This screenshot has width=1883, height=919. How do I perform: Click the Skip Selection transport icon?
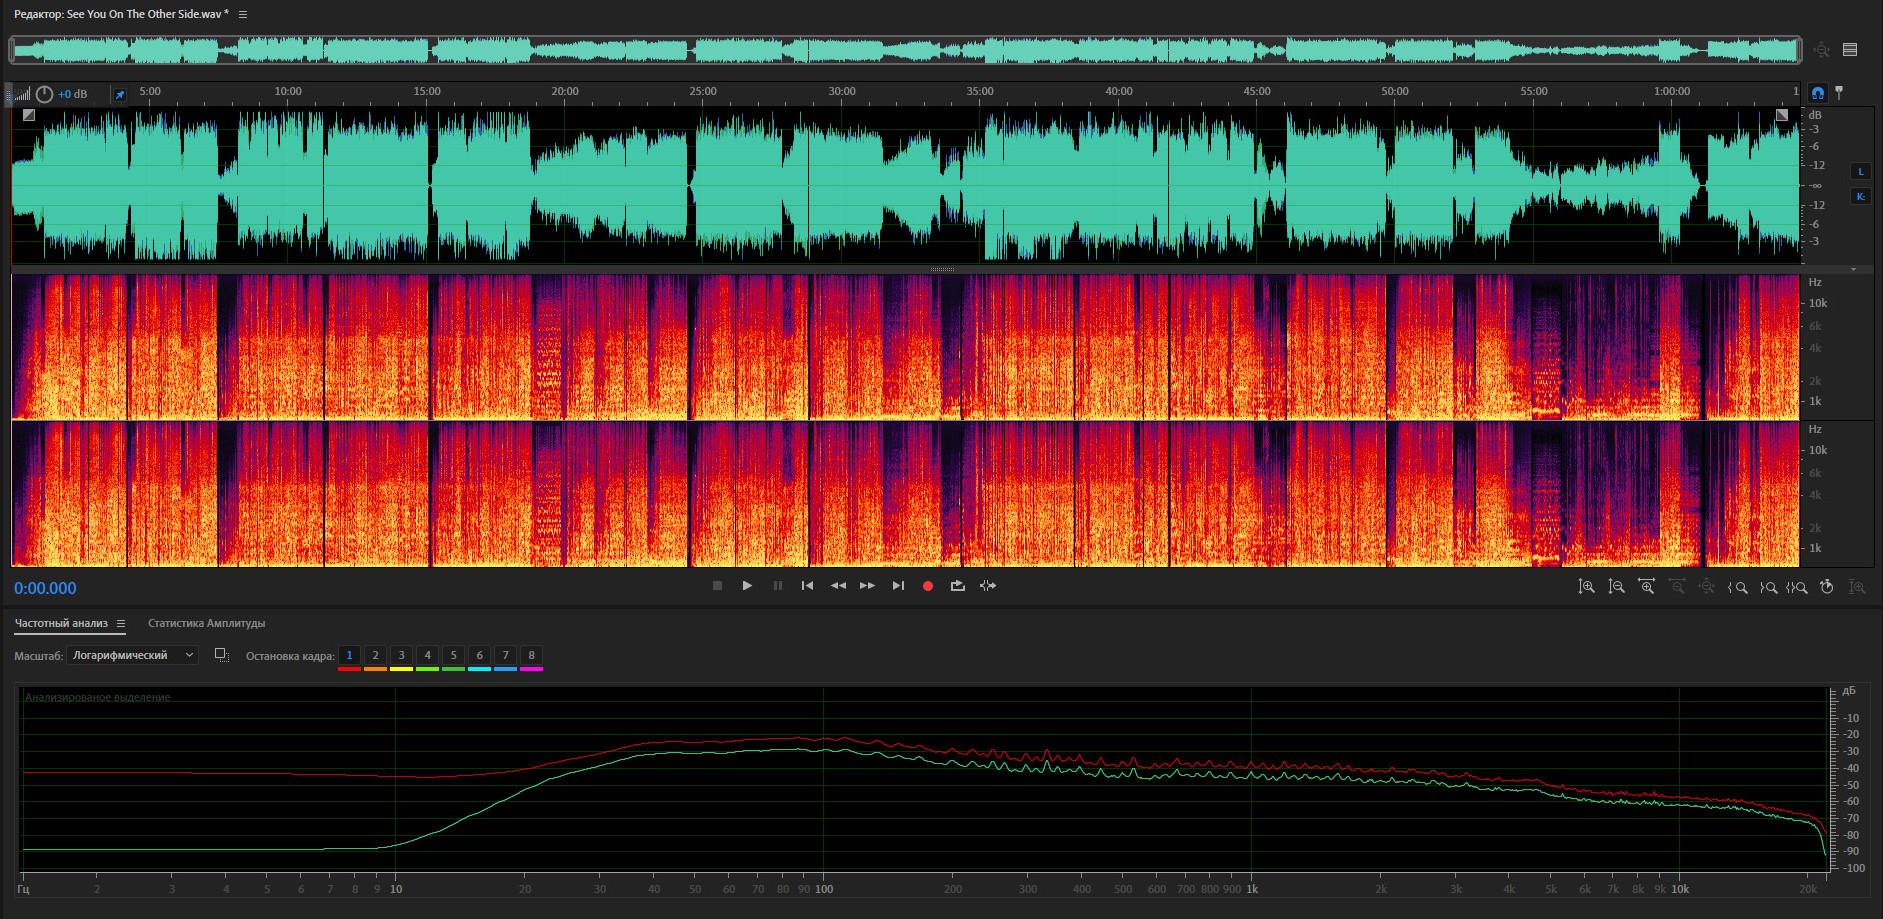pyautogui.click(x=988, y=586)
